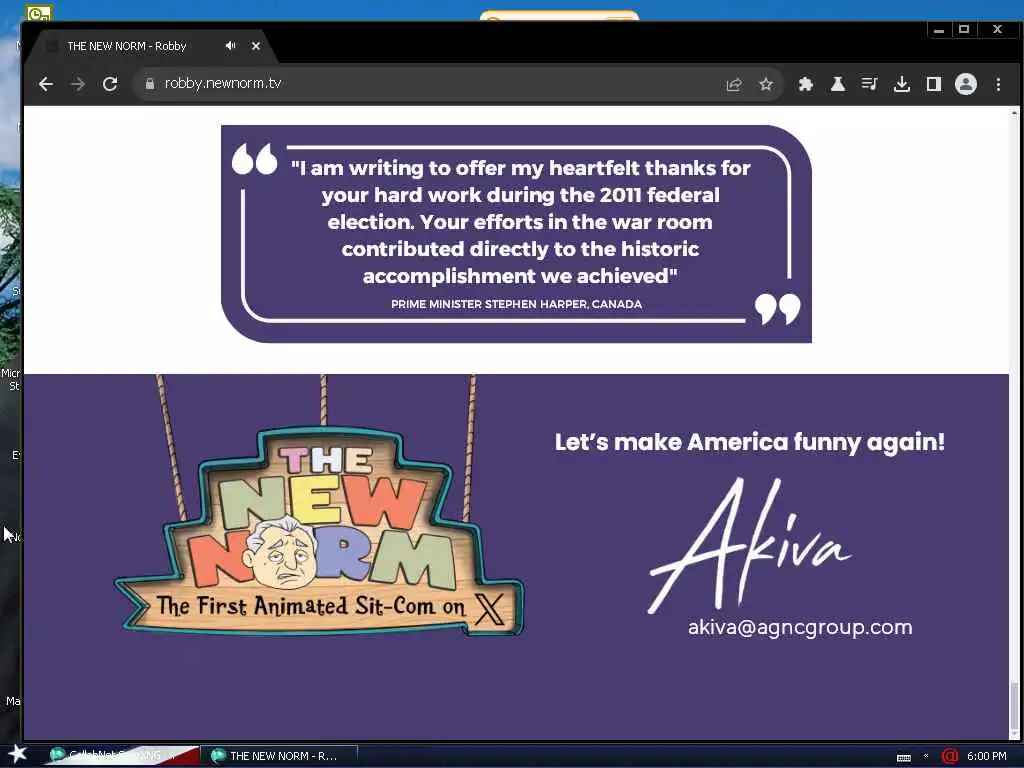Open media controls in toolbar
The width and height of the screenshot is (1024, 768).
869,84
